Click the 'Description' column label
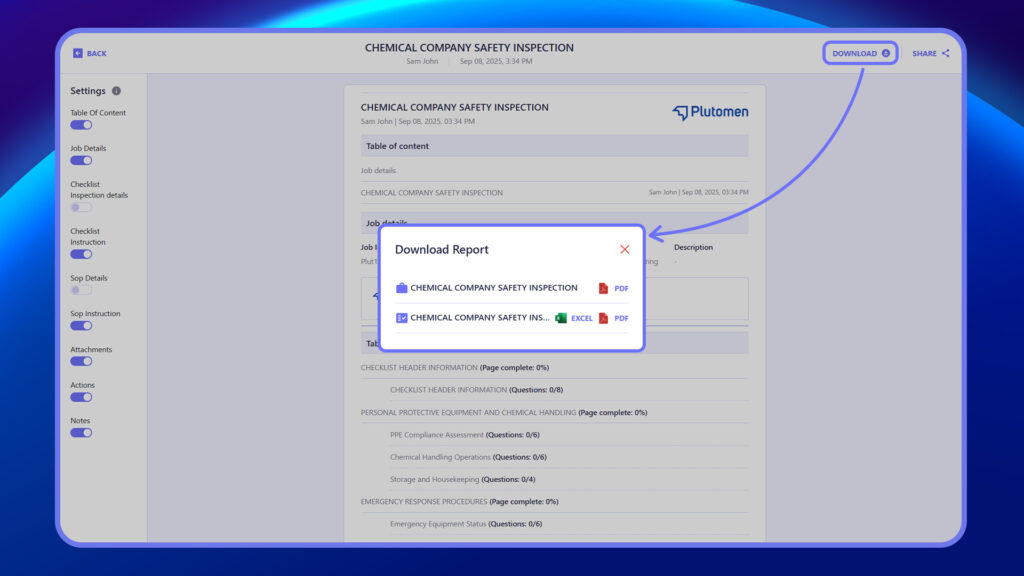The width and height of the screenshot is (1024, 576). coord(693,248)
